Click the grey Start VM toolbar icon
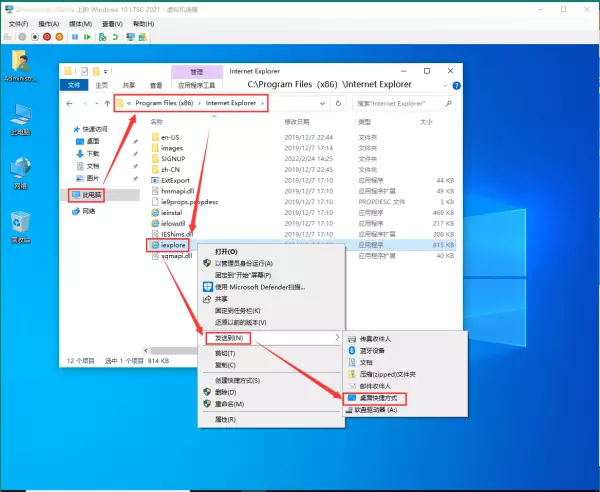This screenshot has width=600, height=492. point(22,37)
